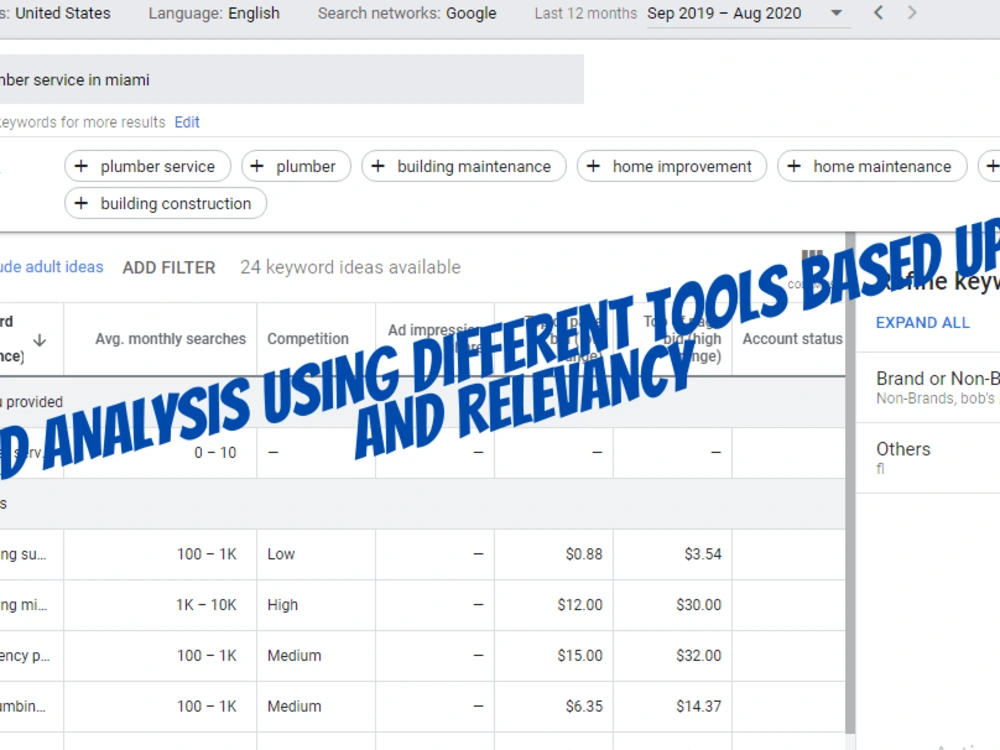
Task: Click EXPAND ALL in refine keywords panel
Action: (922, 323)
